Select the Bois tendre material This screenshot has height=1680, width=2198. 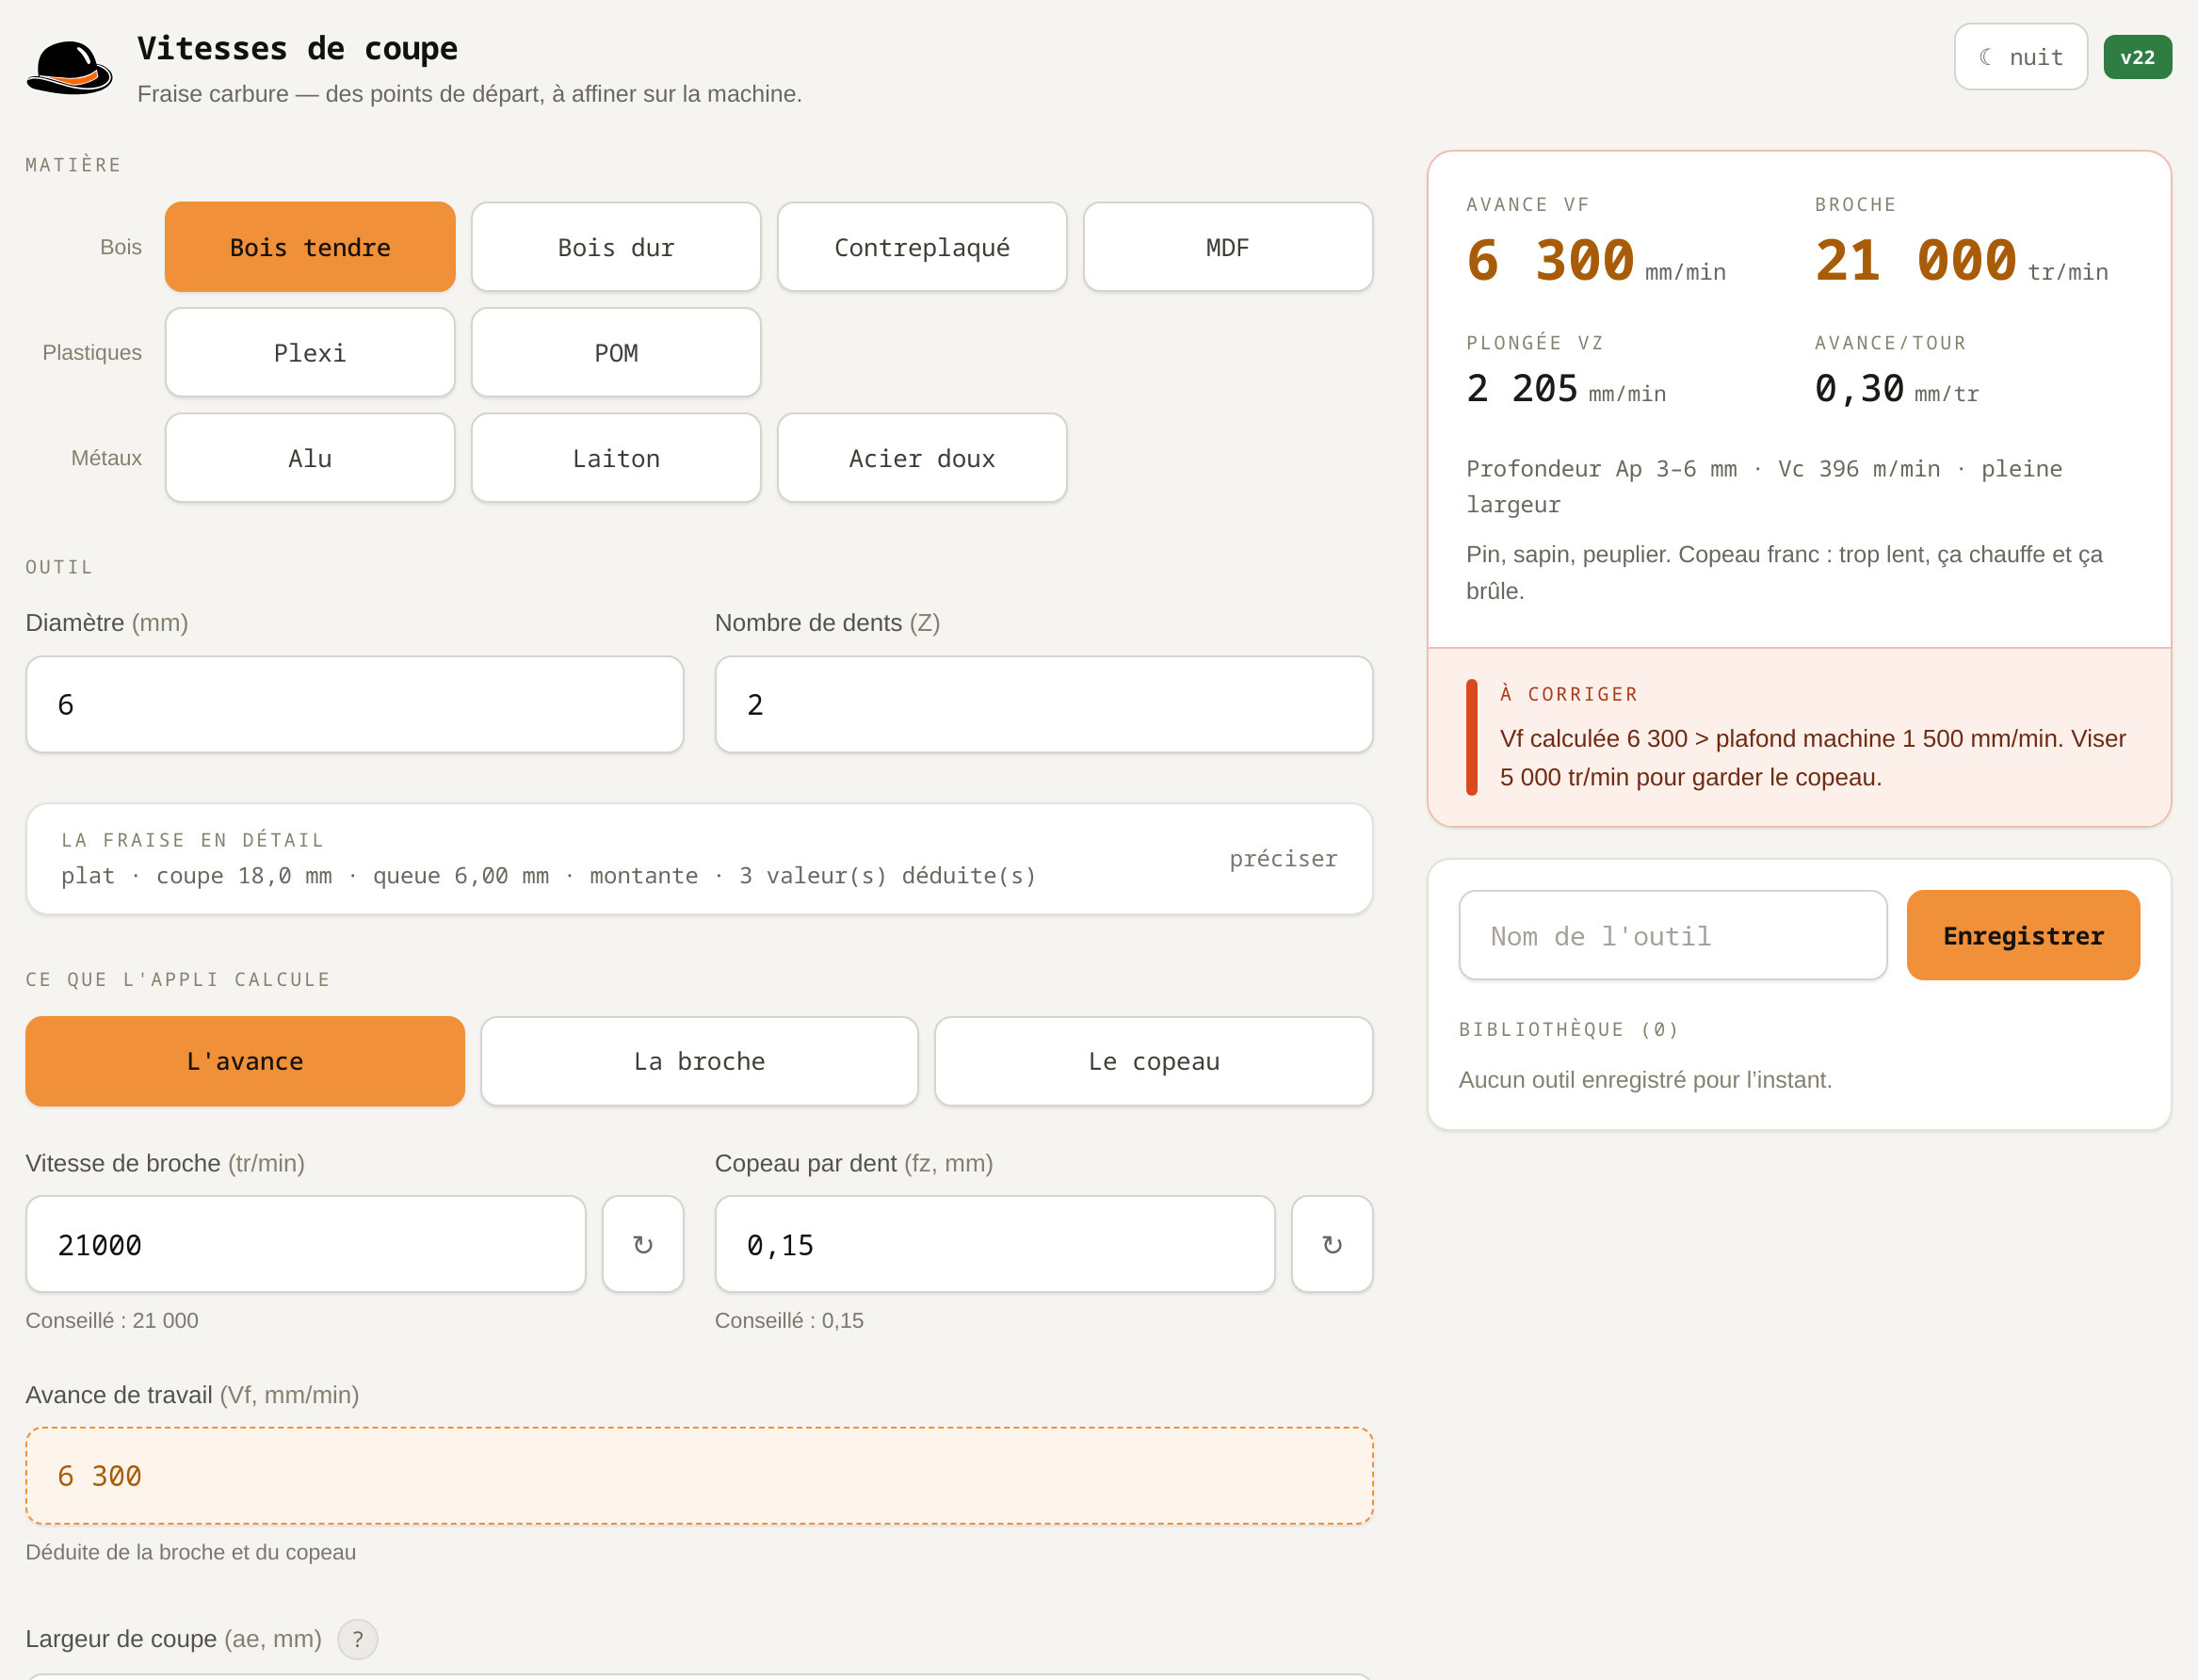[310, 247]
